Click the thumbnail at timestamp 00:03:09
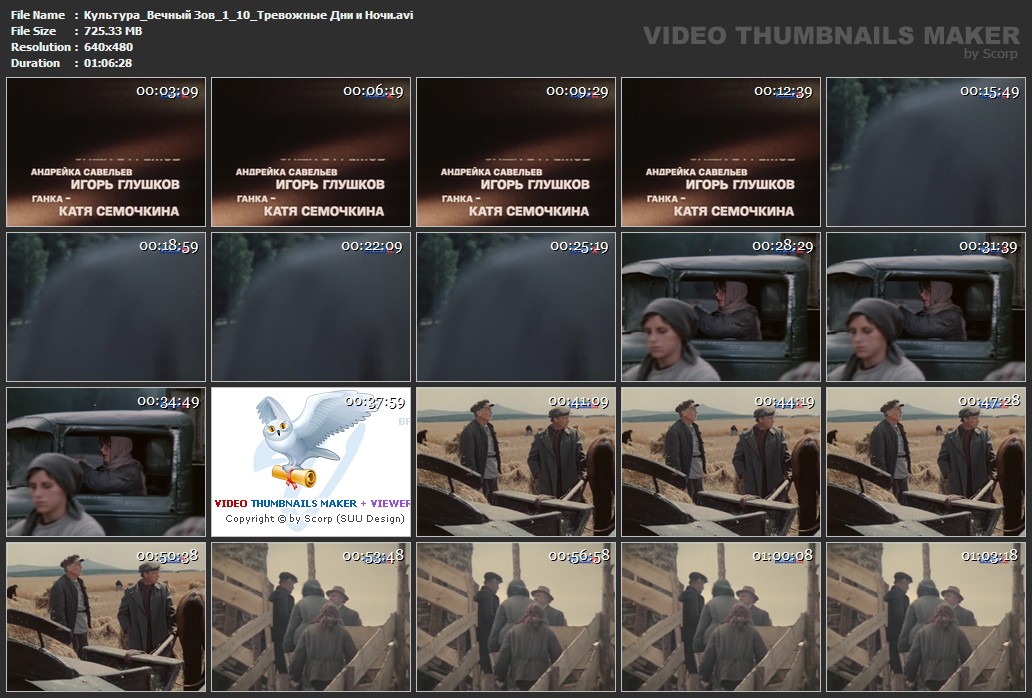Image resolution: width=1032 pixels, height=698 pixels. [x=105, y=152]
